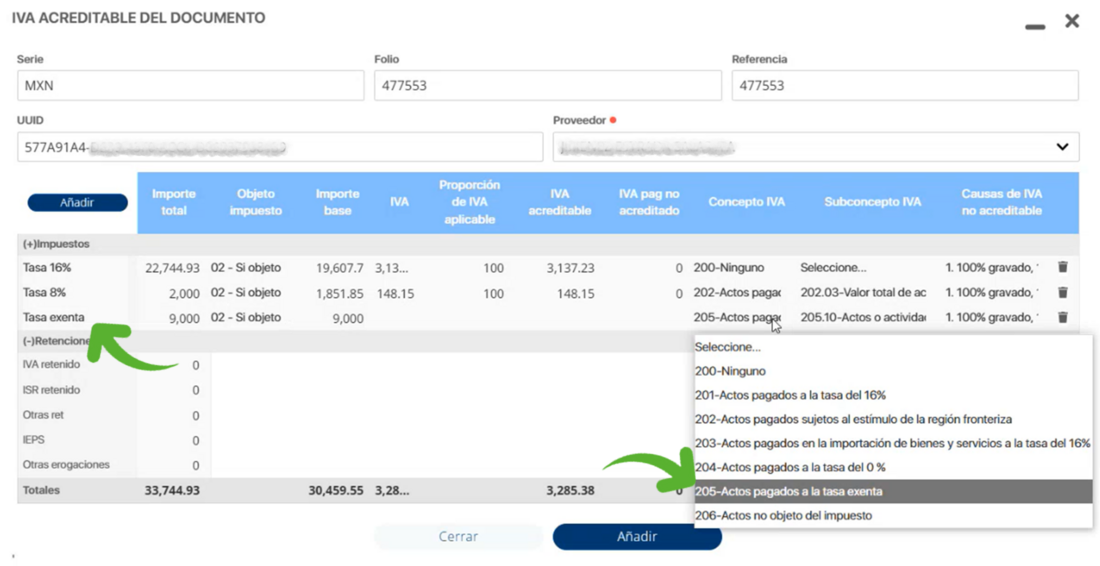Click the Folio input field
Image resolution: width=1100 pixels, height=566 pixels.
(547, 86)
